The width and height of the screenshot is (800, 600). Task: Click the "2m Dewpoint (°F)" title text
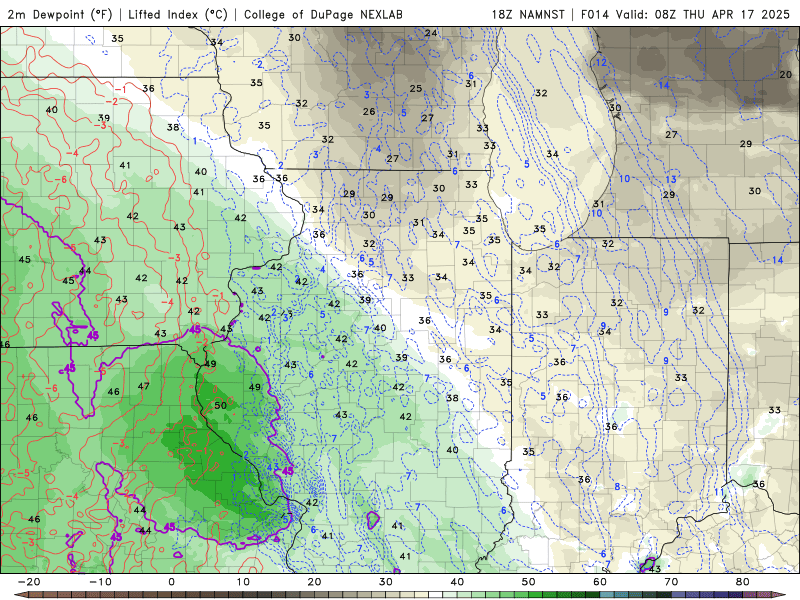point(60,14)
